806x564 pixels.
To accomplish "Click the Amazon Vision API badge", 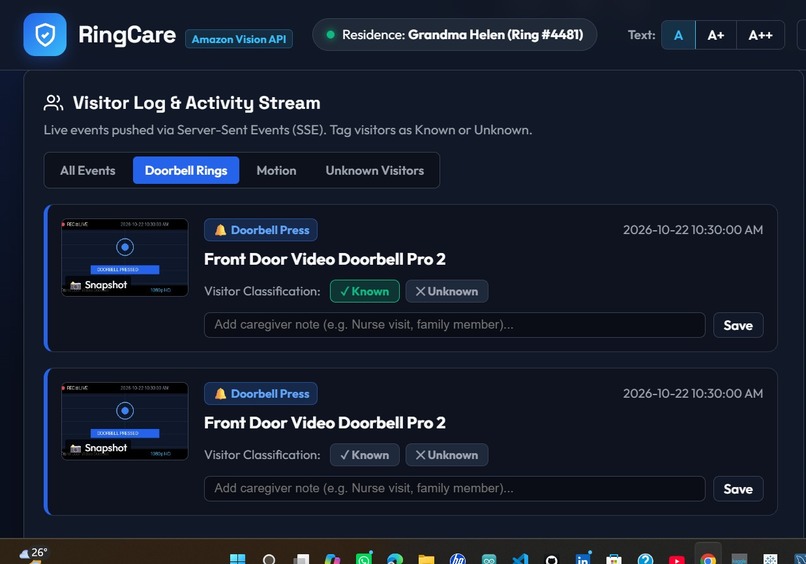I will [239, 39].
